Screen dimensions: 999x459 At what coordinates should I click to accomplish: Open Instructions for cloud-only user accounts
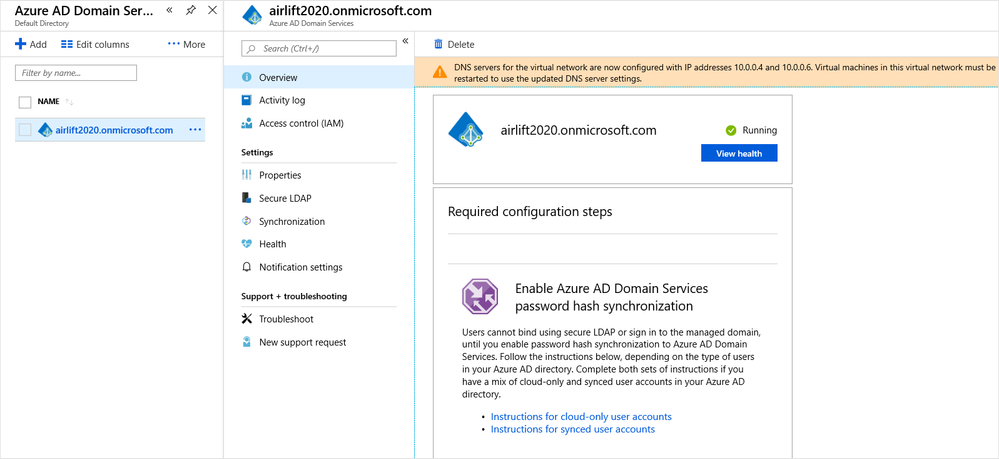581,416
